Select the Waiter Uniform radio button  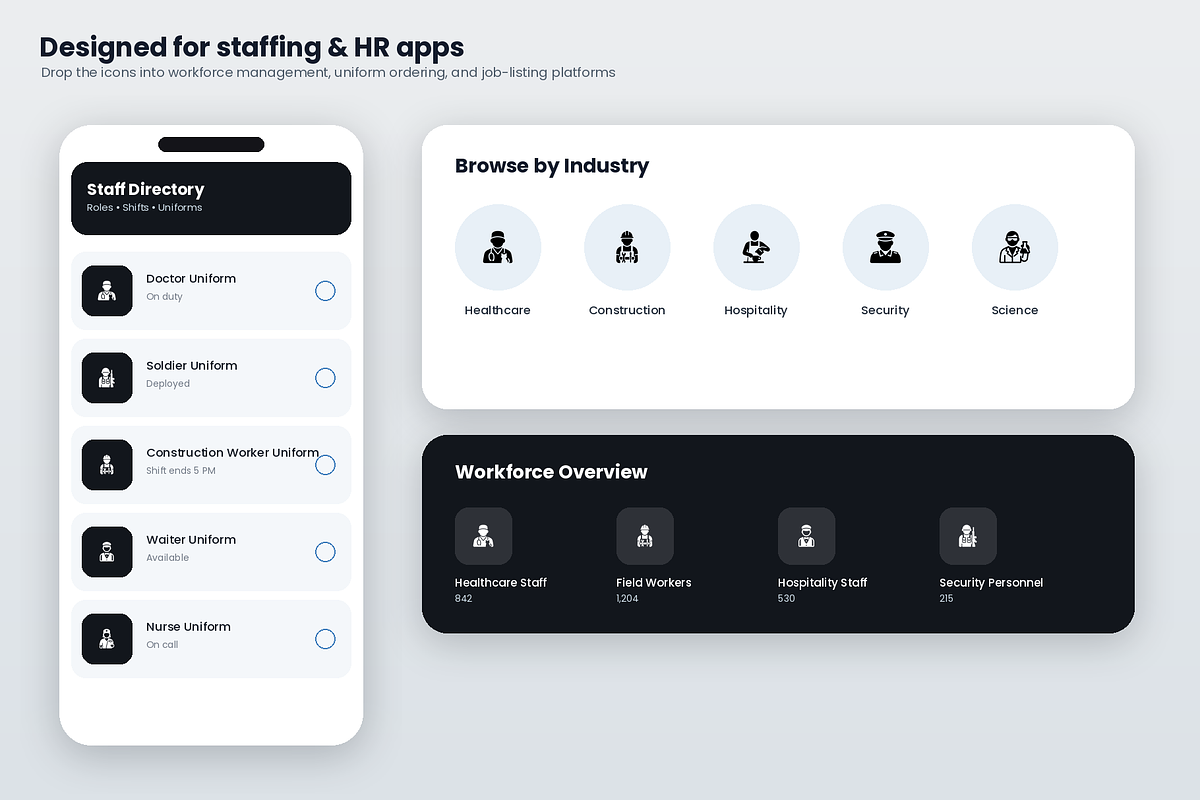tap(325, 552)
